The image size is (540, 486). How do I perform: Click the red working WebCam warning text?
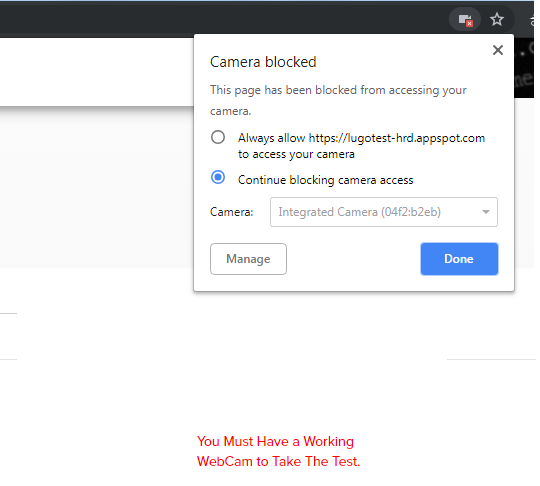point(278,452)
